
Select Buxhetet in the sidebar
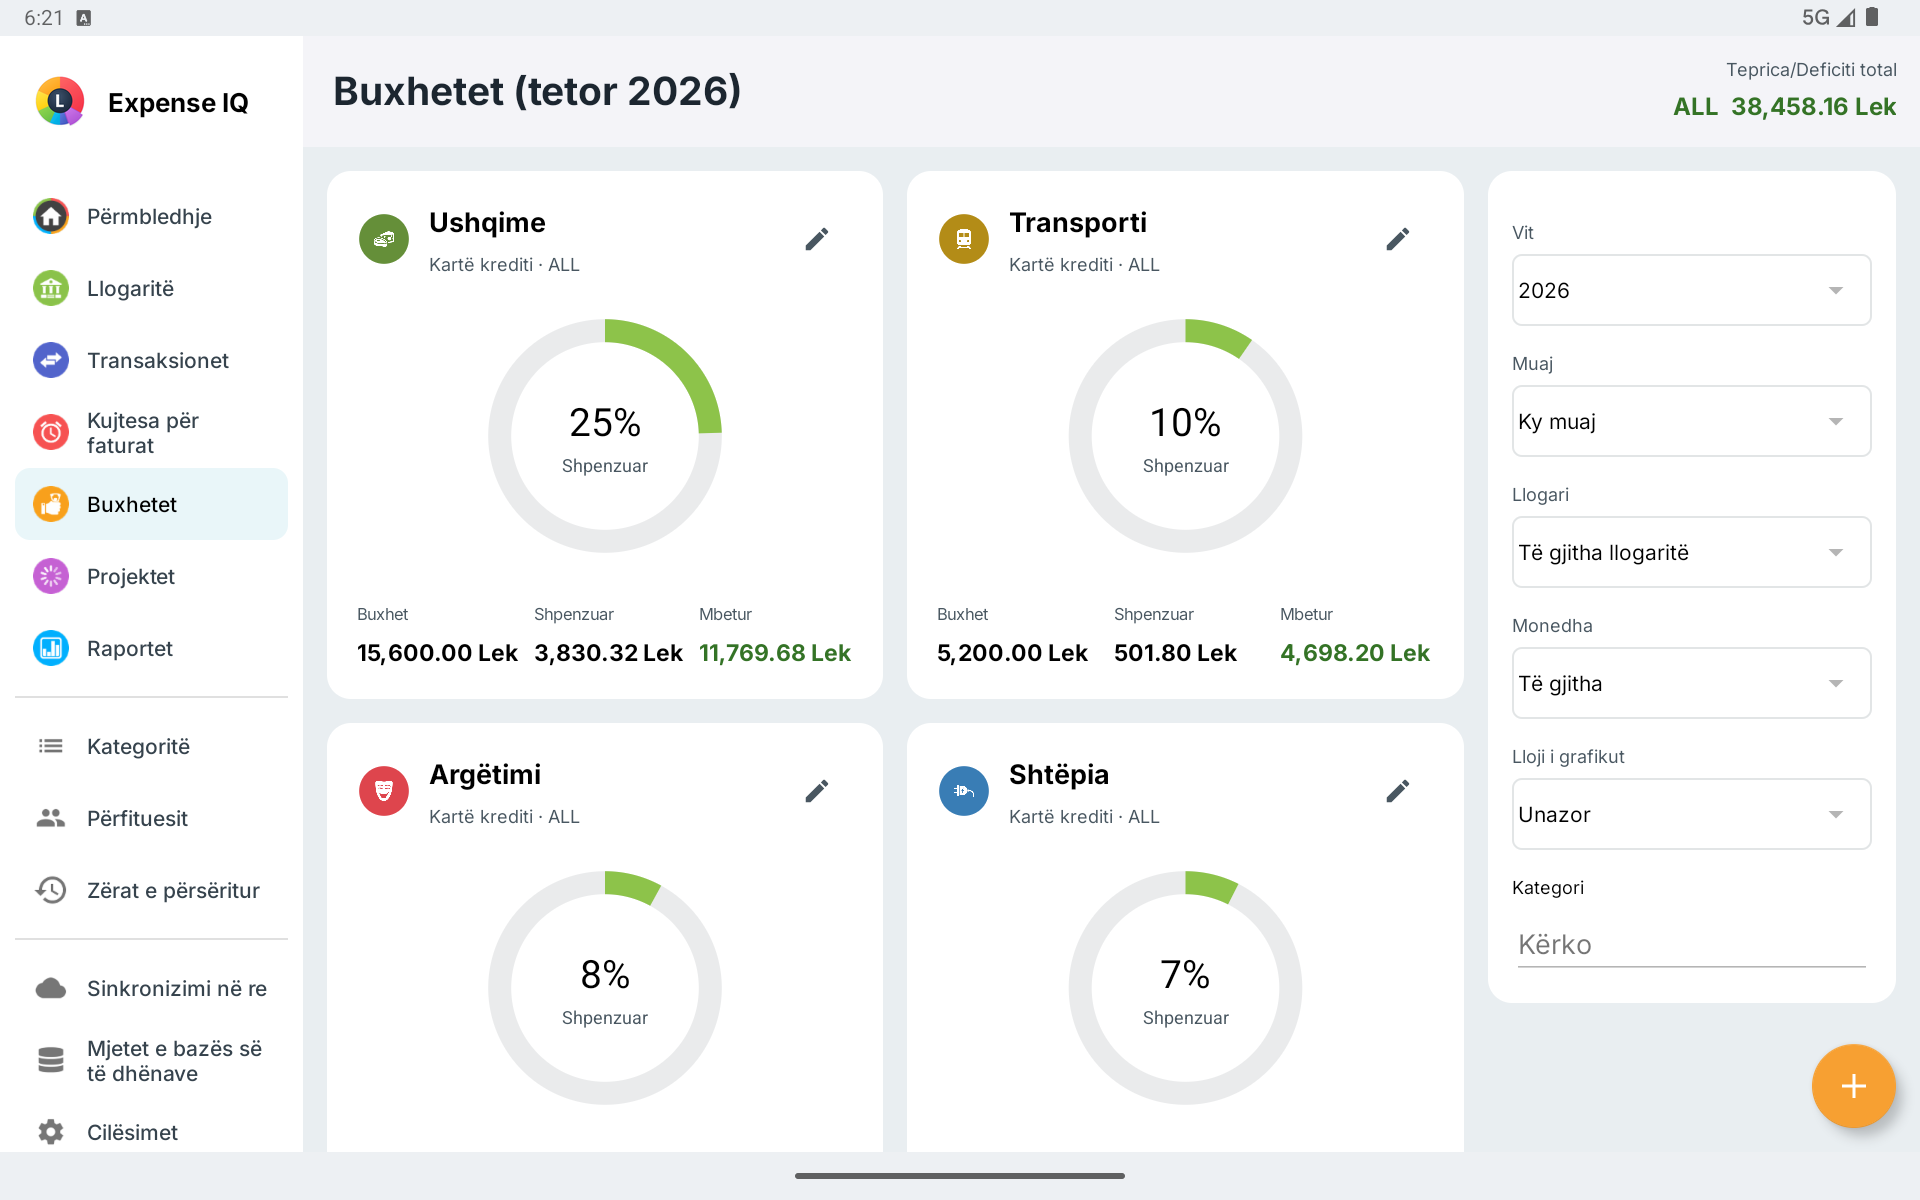pos(151,504)
